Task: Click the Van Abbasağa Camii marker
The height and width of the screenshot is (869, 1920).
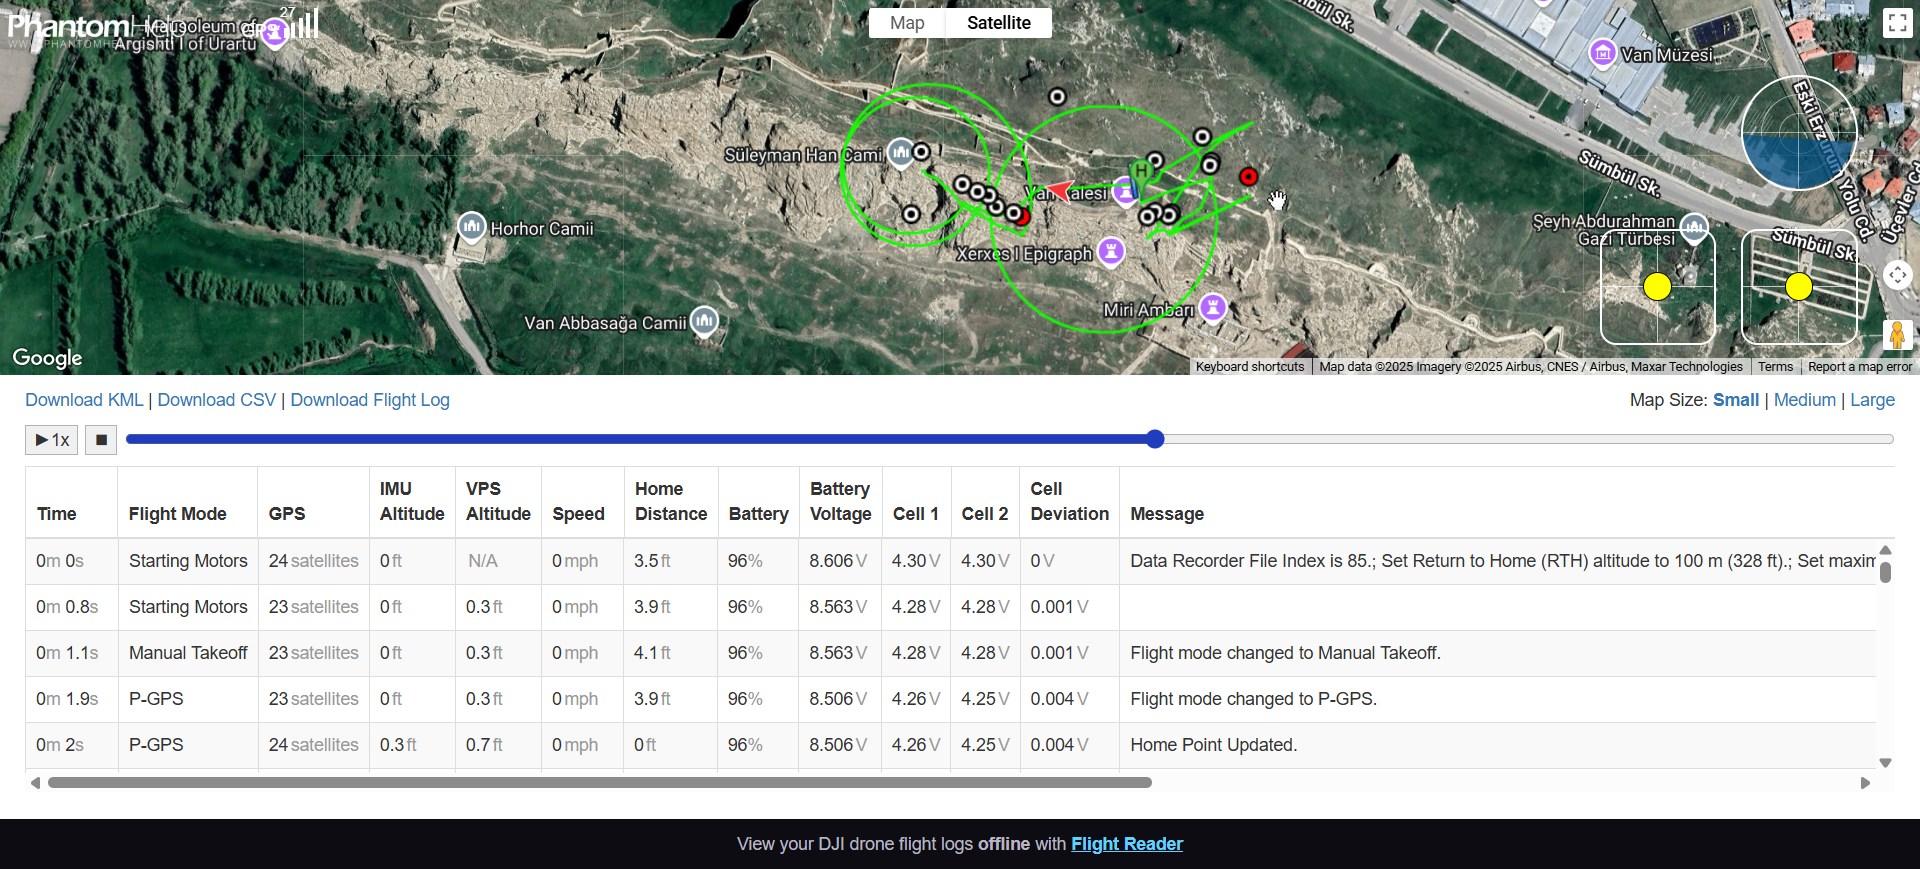Action: [x=704, y=321]
